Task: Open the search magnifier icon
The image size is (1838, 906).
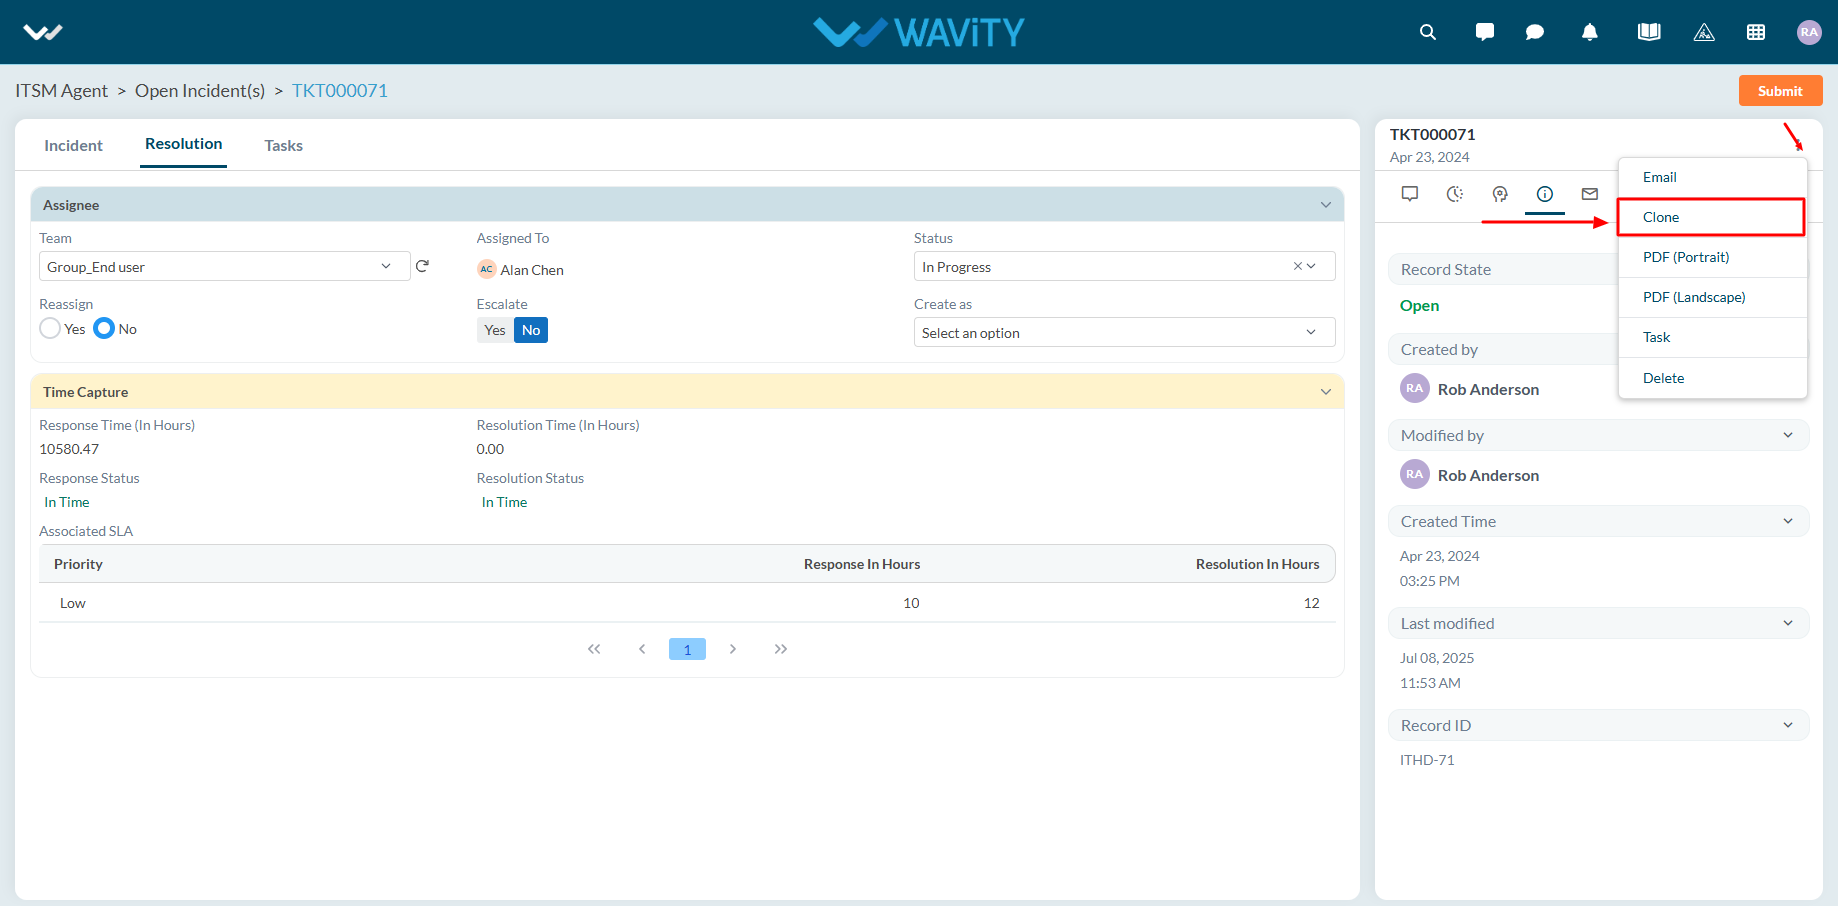Action: (x=1428, y=32)
